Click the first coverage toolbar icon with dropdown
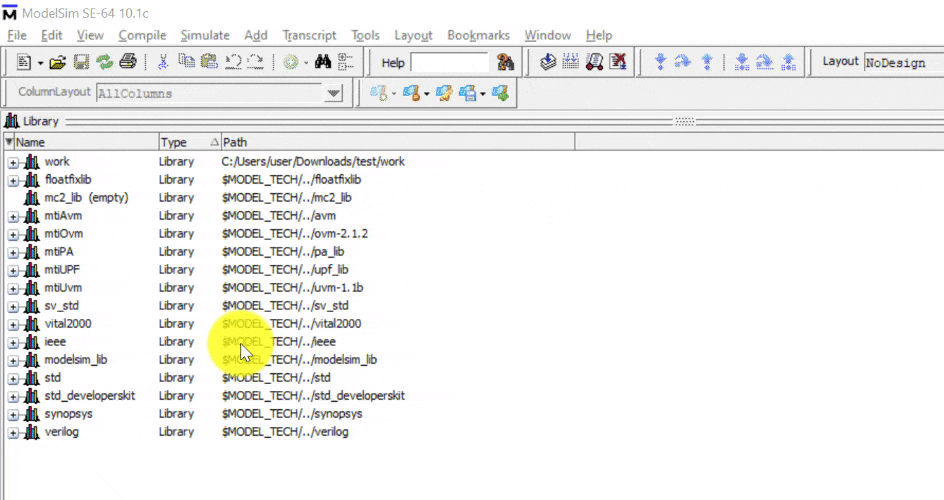The image size is (944, 500). [379, 93]
